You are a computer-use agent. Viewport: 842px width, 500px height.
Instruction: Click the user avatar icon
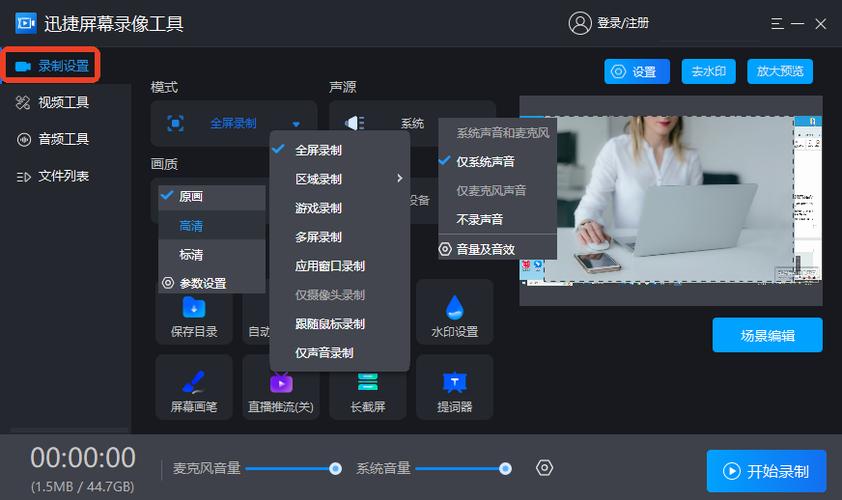pyautogui.click(x=580, y=23)
